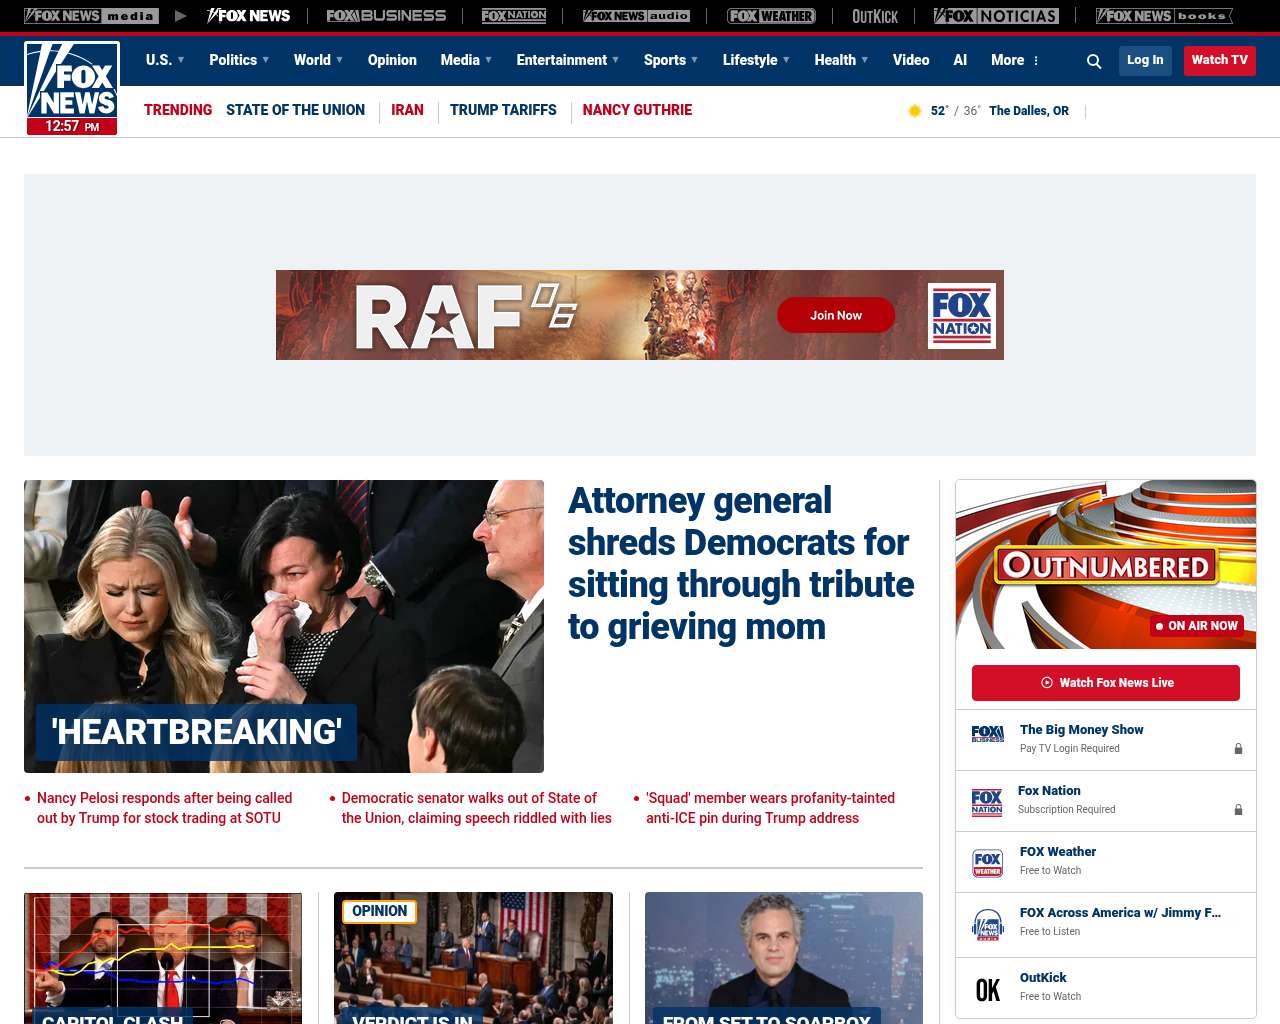This screenshot has width=1280, height=1024.
Task: Go to the AI section
Action: (960, 60)
